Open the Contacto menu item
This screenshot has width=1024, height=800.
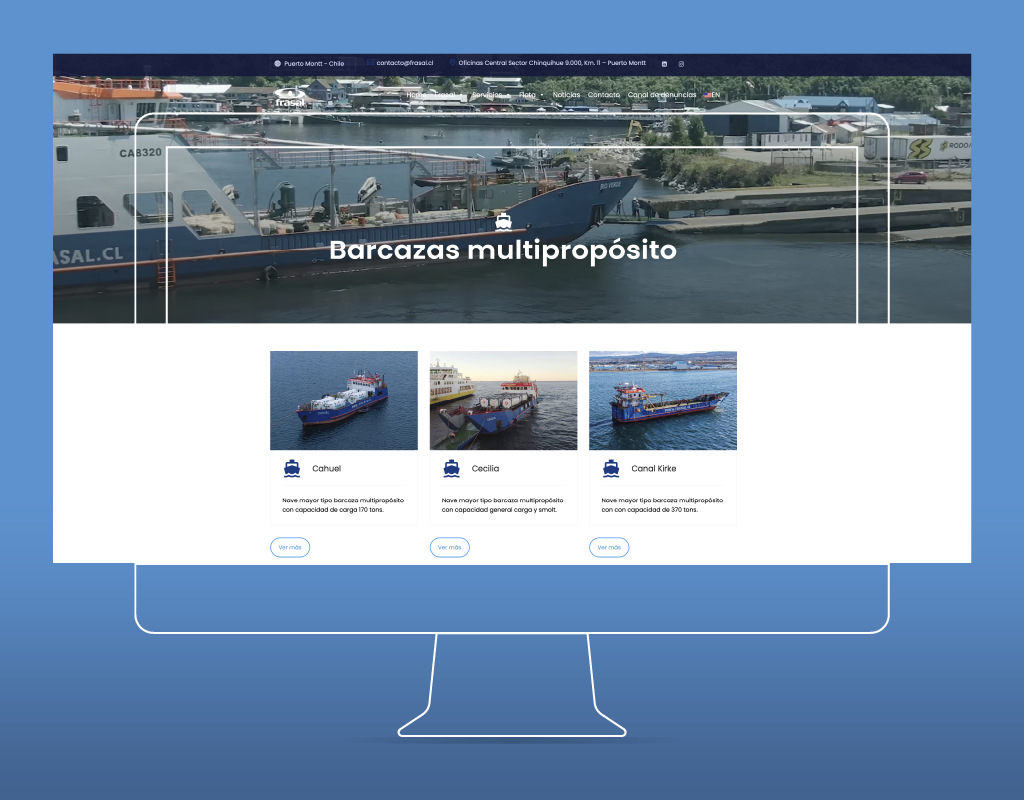604,95
